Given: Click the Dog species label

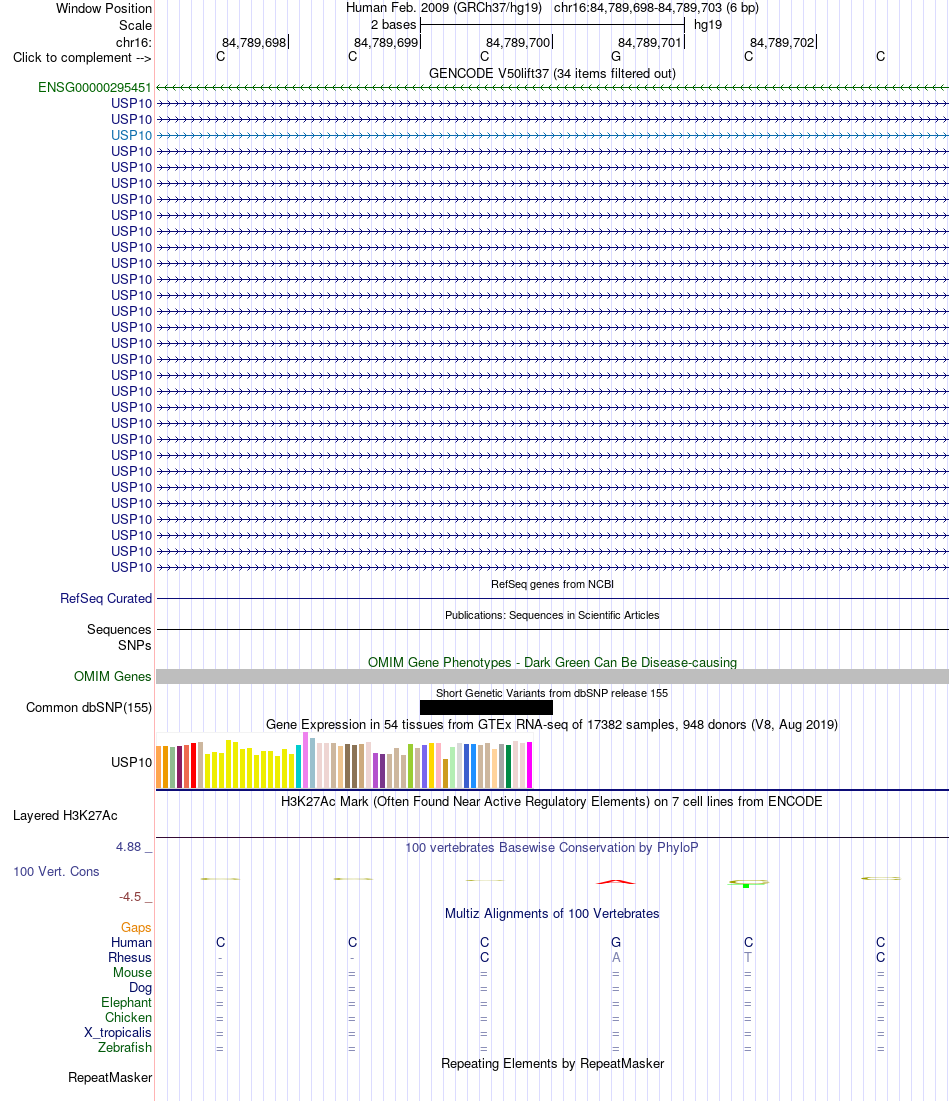Looking at the screenshot, I should tap(140, 987).
